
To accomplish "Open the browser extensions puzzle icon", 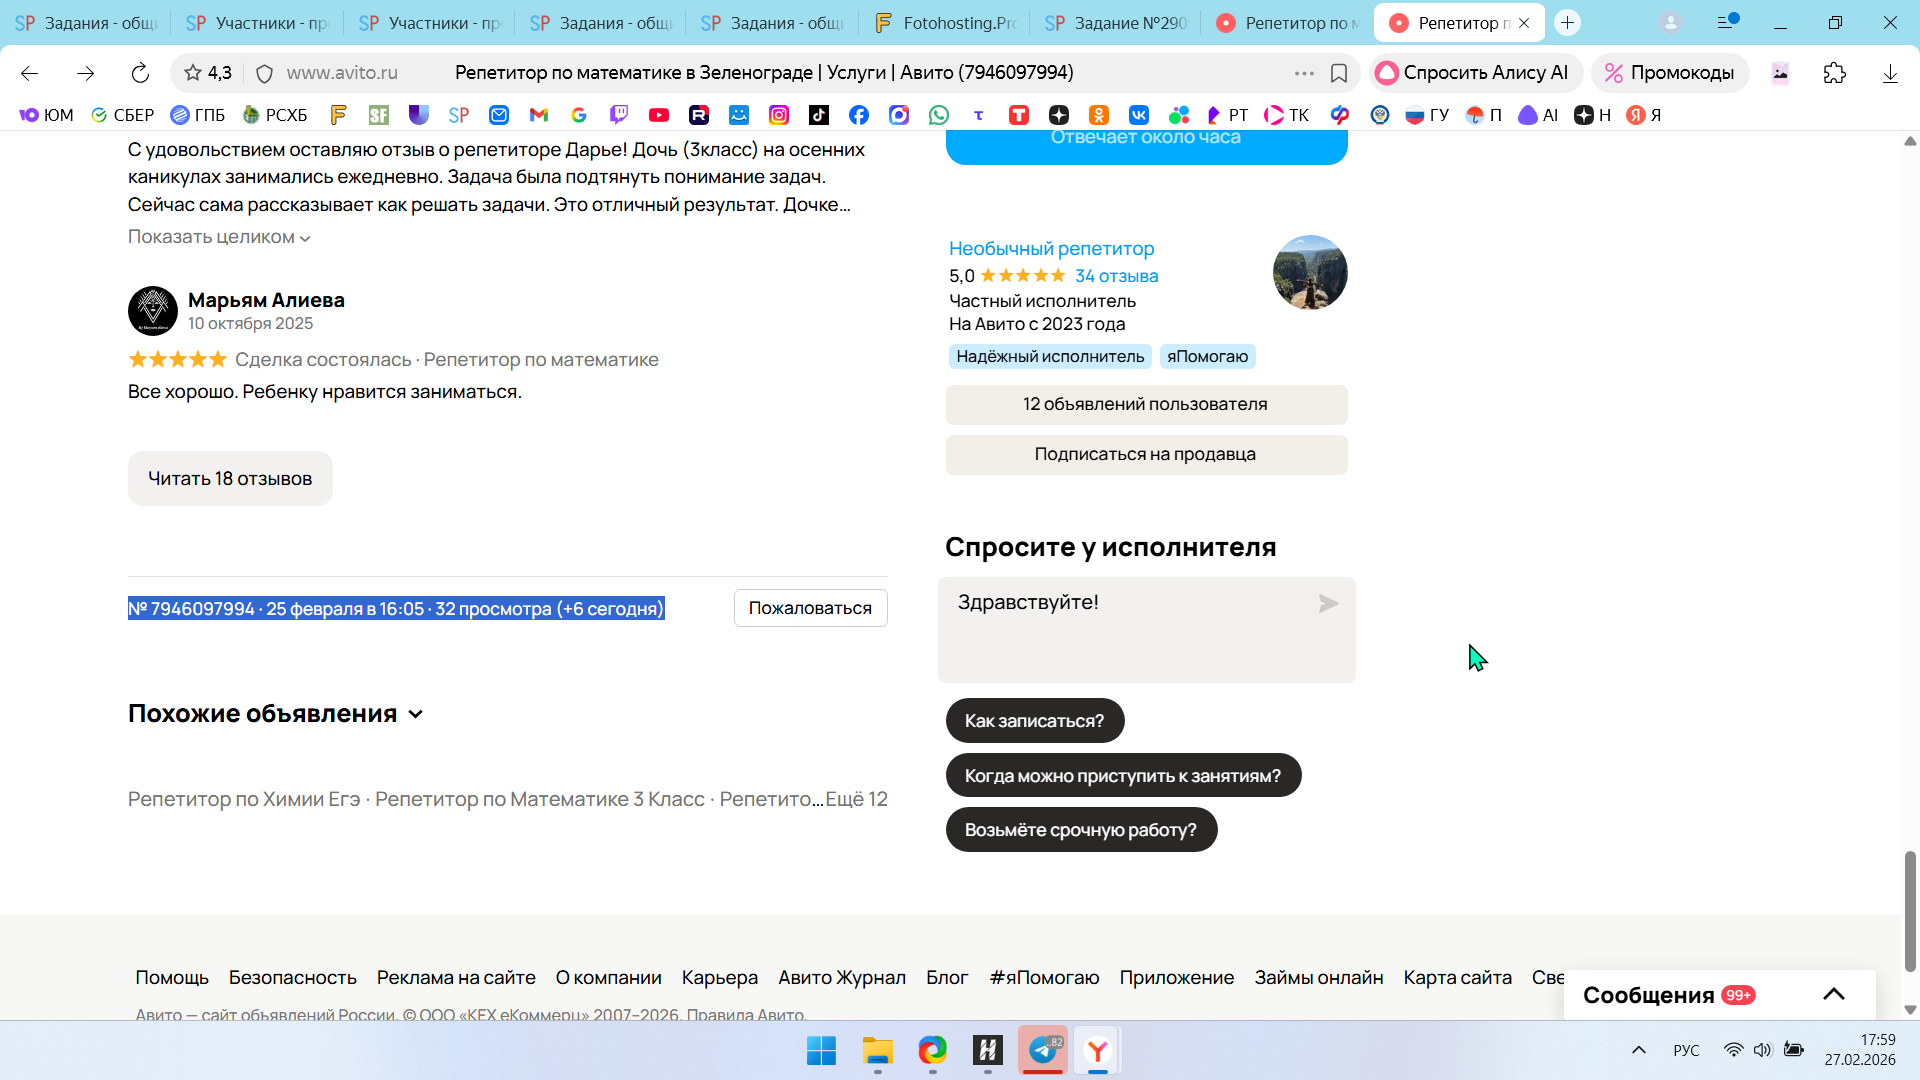I will (x=1834, y=73).
